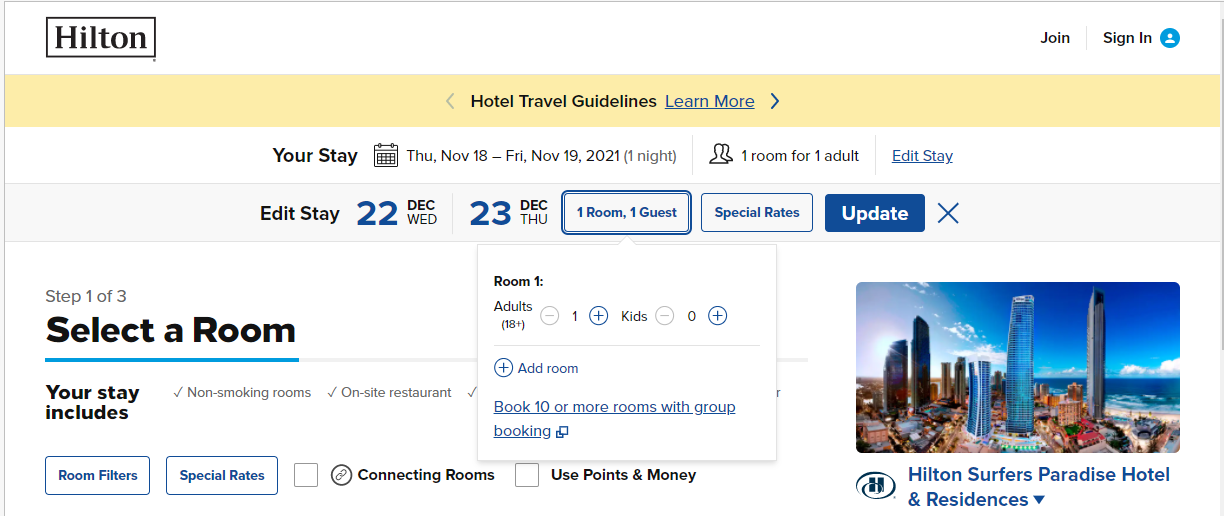Increase the number of kids
The height and width of the screenshot is (516, 1224).
(x=717, y=316)
